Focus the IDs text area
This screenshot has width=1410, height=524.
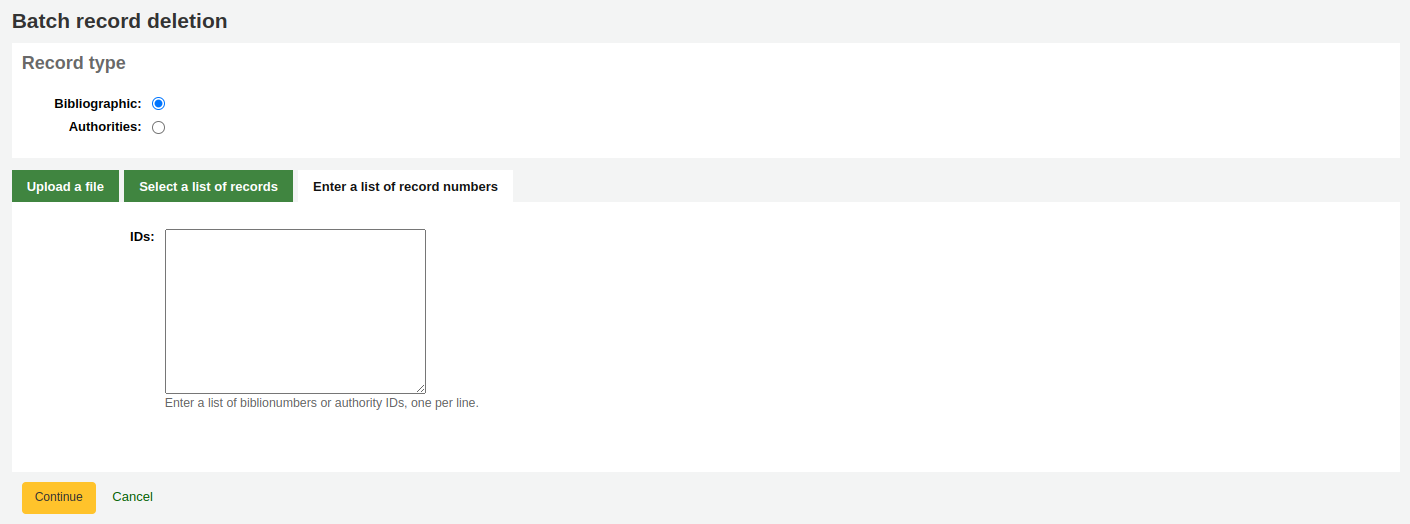295,311
